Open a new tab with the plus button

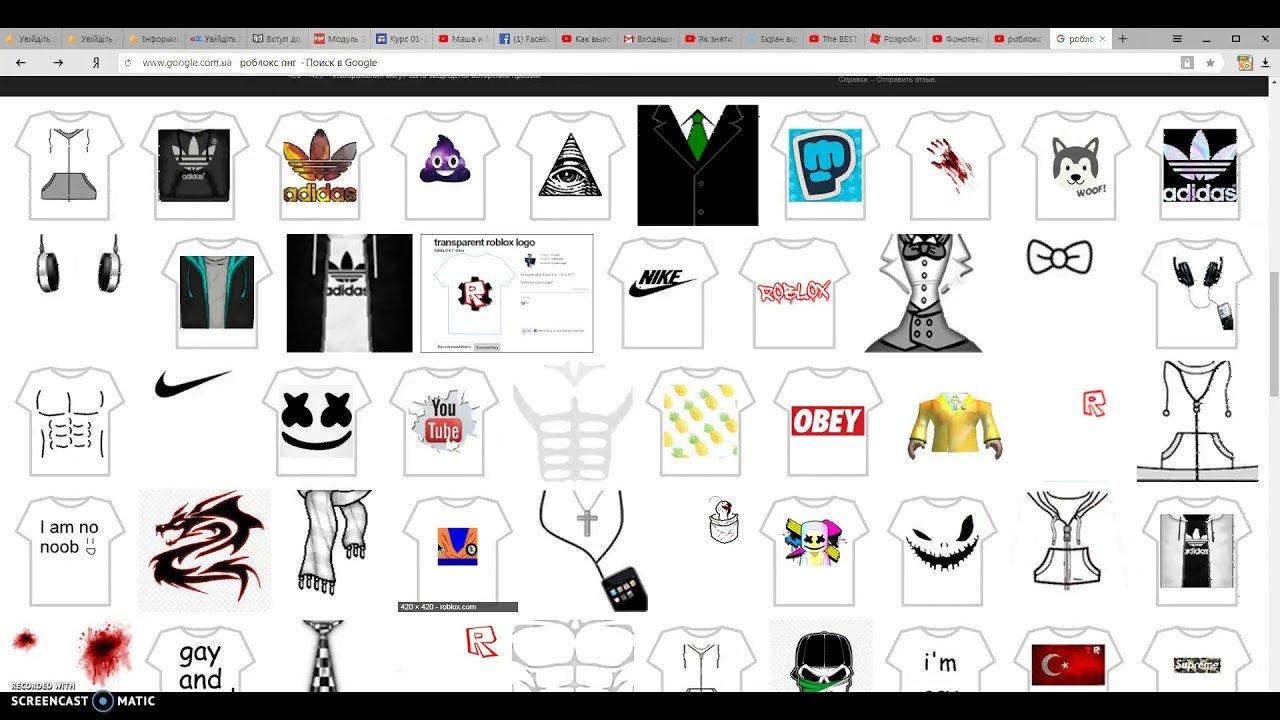click(1122, 39)
